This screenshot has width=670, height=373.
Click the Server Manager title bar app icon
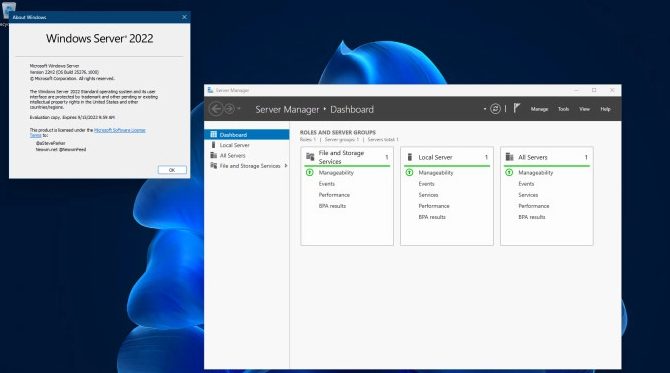coord(210,90)
